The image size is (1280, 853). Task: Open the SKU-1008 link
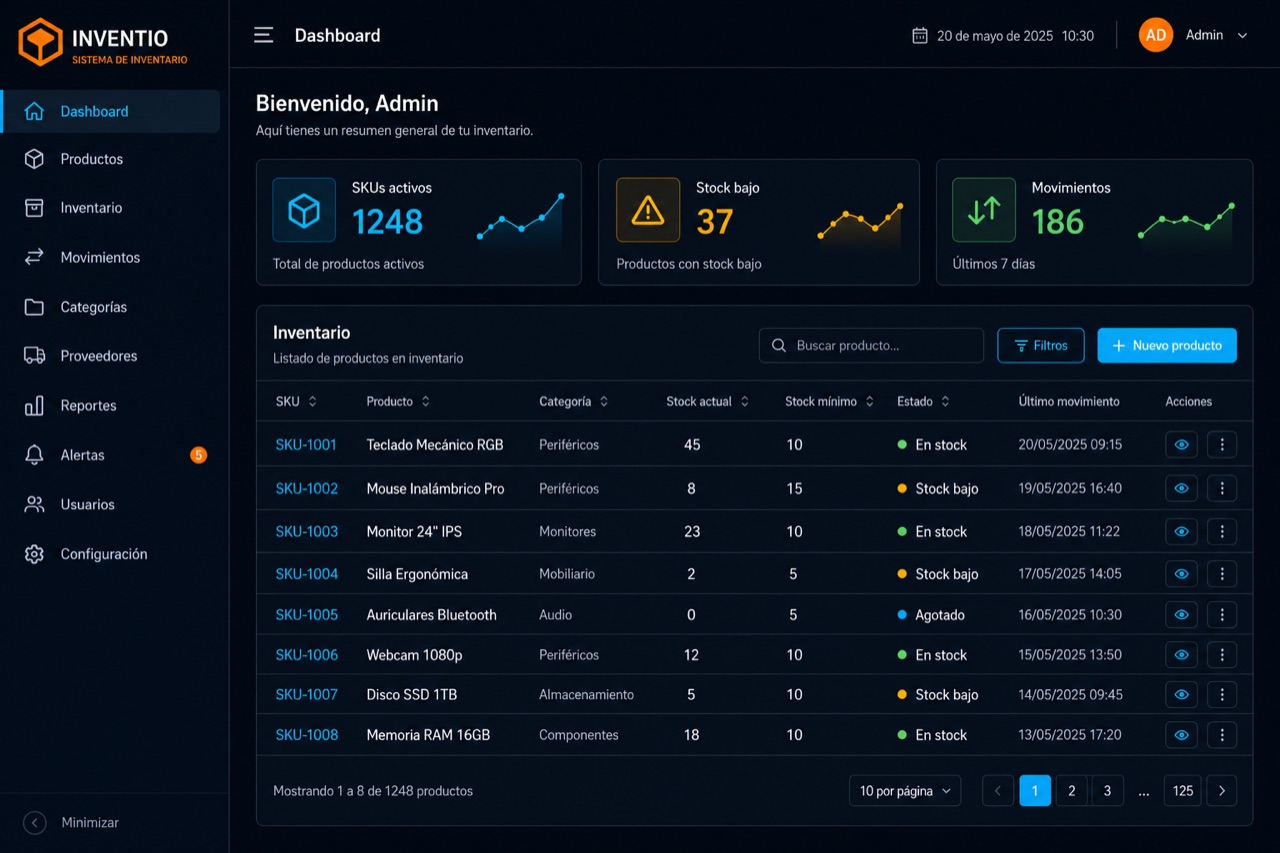[x=306, y=734]
